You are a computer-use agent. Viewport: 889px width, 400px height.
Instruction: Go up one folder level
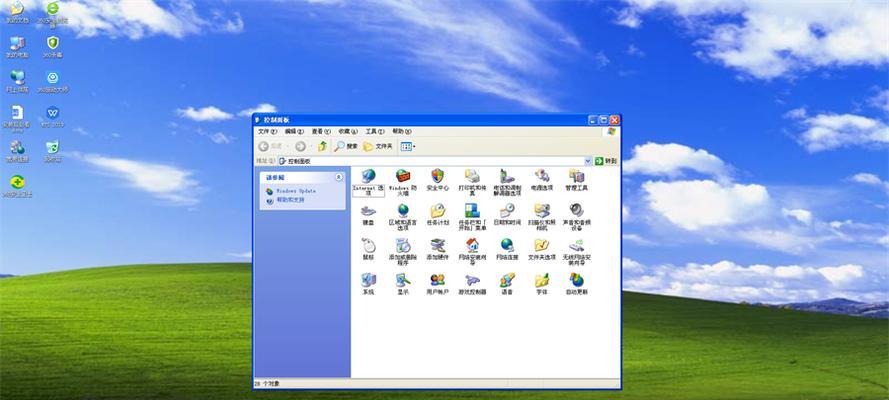(323, 147)
